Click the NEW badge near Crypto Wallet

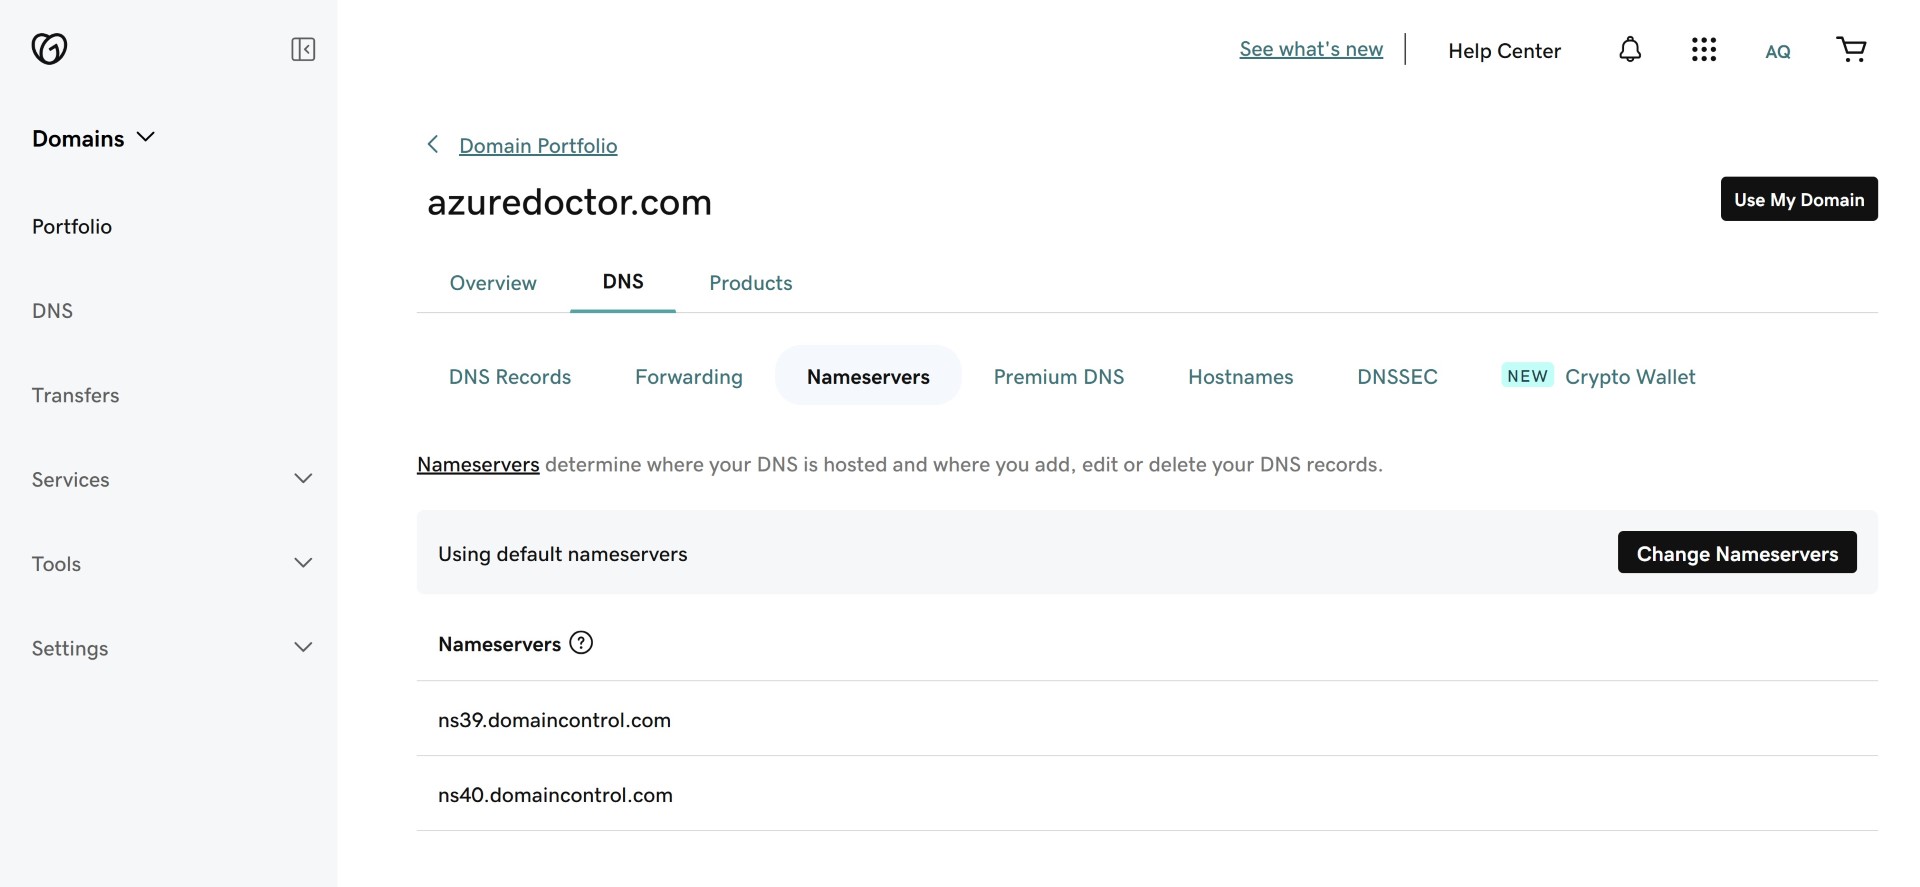1527,376
